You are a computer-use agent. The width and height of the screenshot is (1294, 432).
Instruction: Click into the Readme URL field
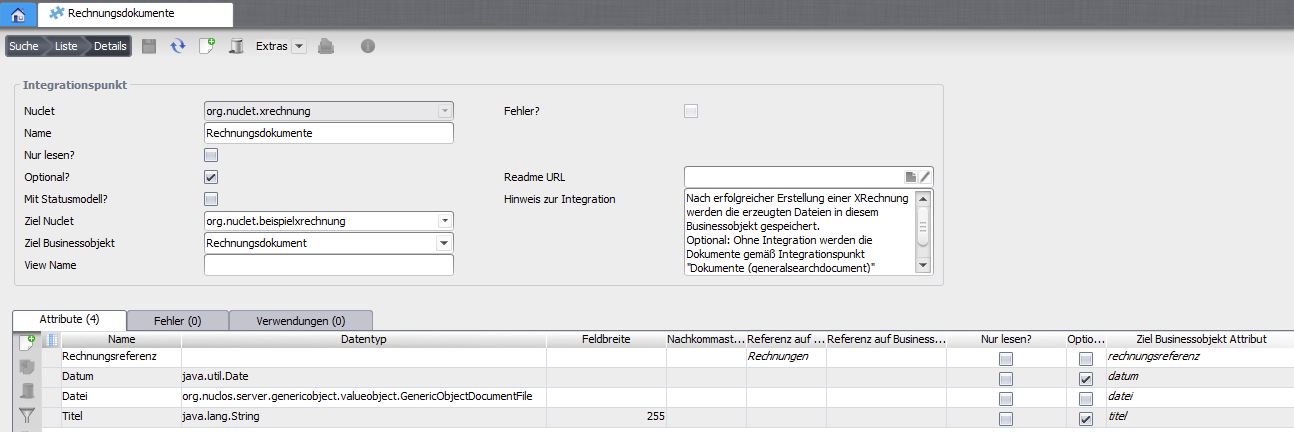coord(793,177)
